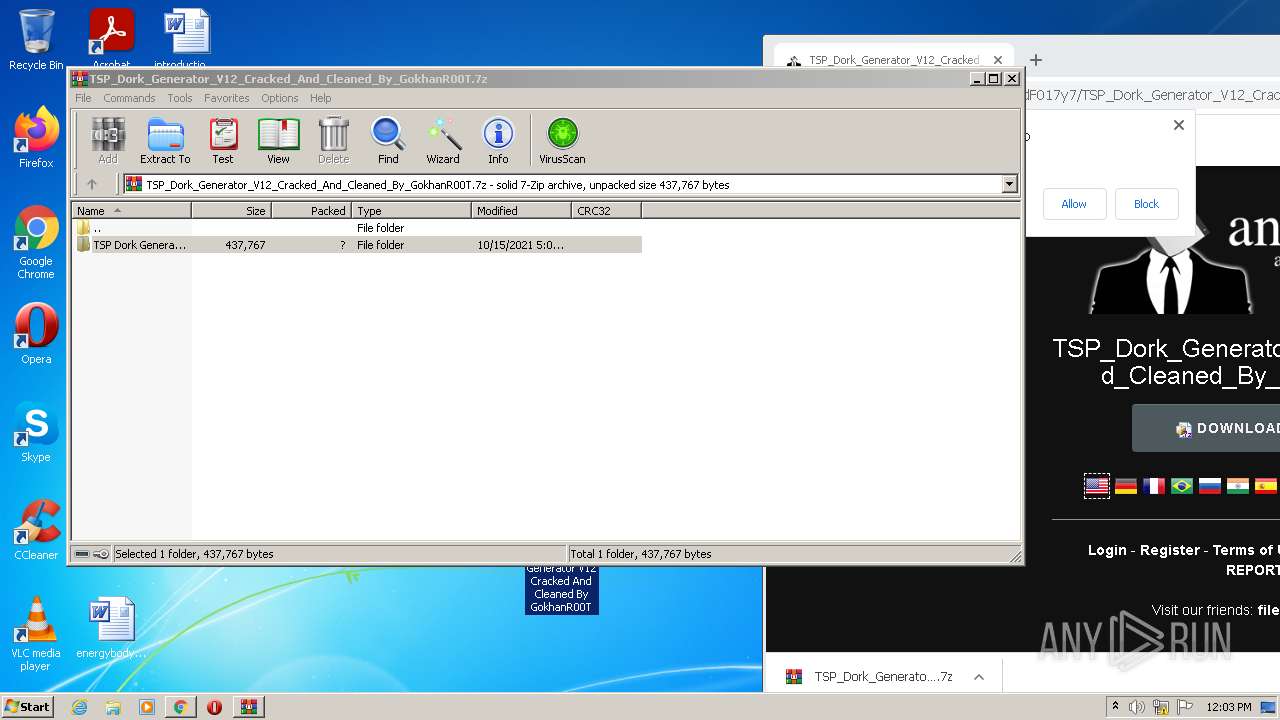This screenshot has height=720, width=1280.
Task: Sort by Type column header
Action: [x=411, y=211]
